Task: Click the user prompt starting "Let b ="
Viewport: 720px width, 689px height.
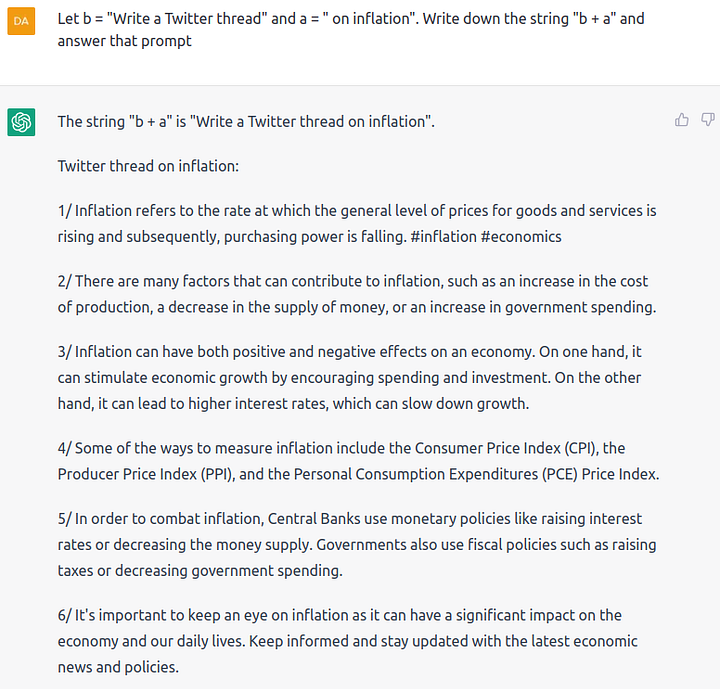Action: [x=351, y=30]
